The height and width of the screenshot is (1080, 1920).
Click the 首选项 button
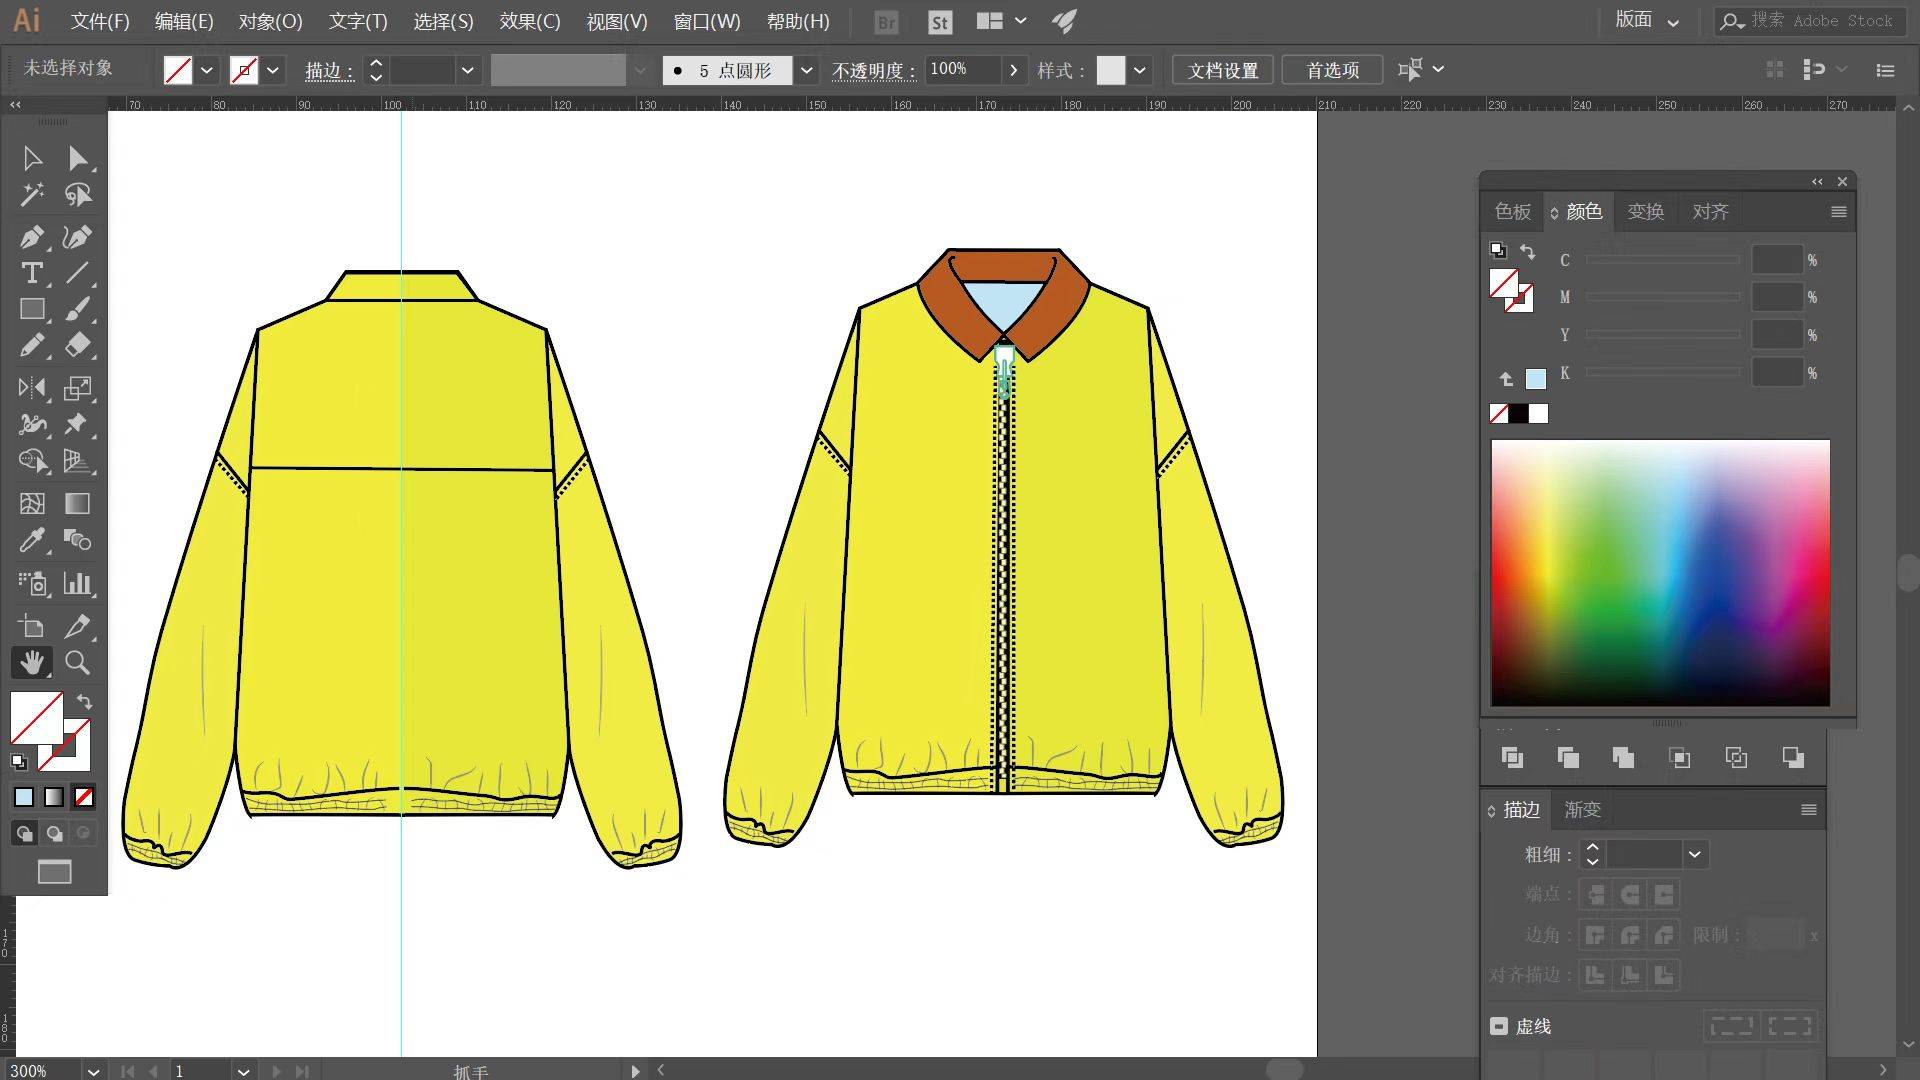point(1332,70)
